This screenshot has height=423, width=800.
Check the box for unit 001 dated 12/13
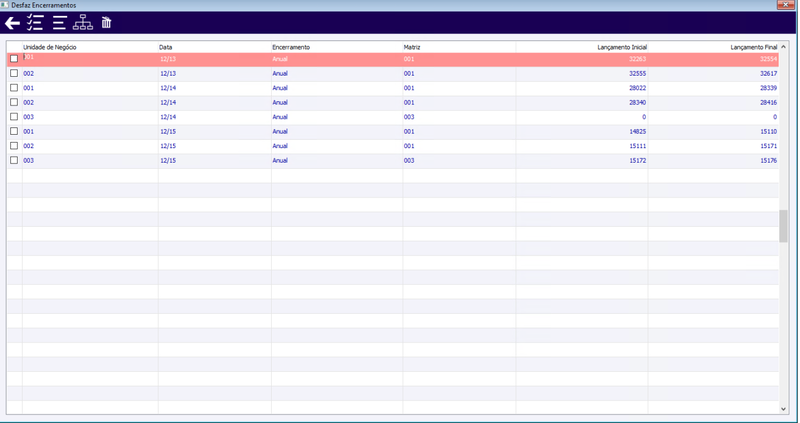tap(14, 59)
